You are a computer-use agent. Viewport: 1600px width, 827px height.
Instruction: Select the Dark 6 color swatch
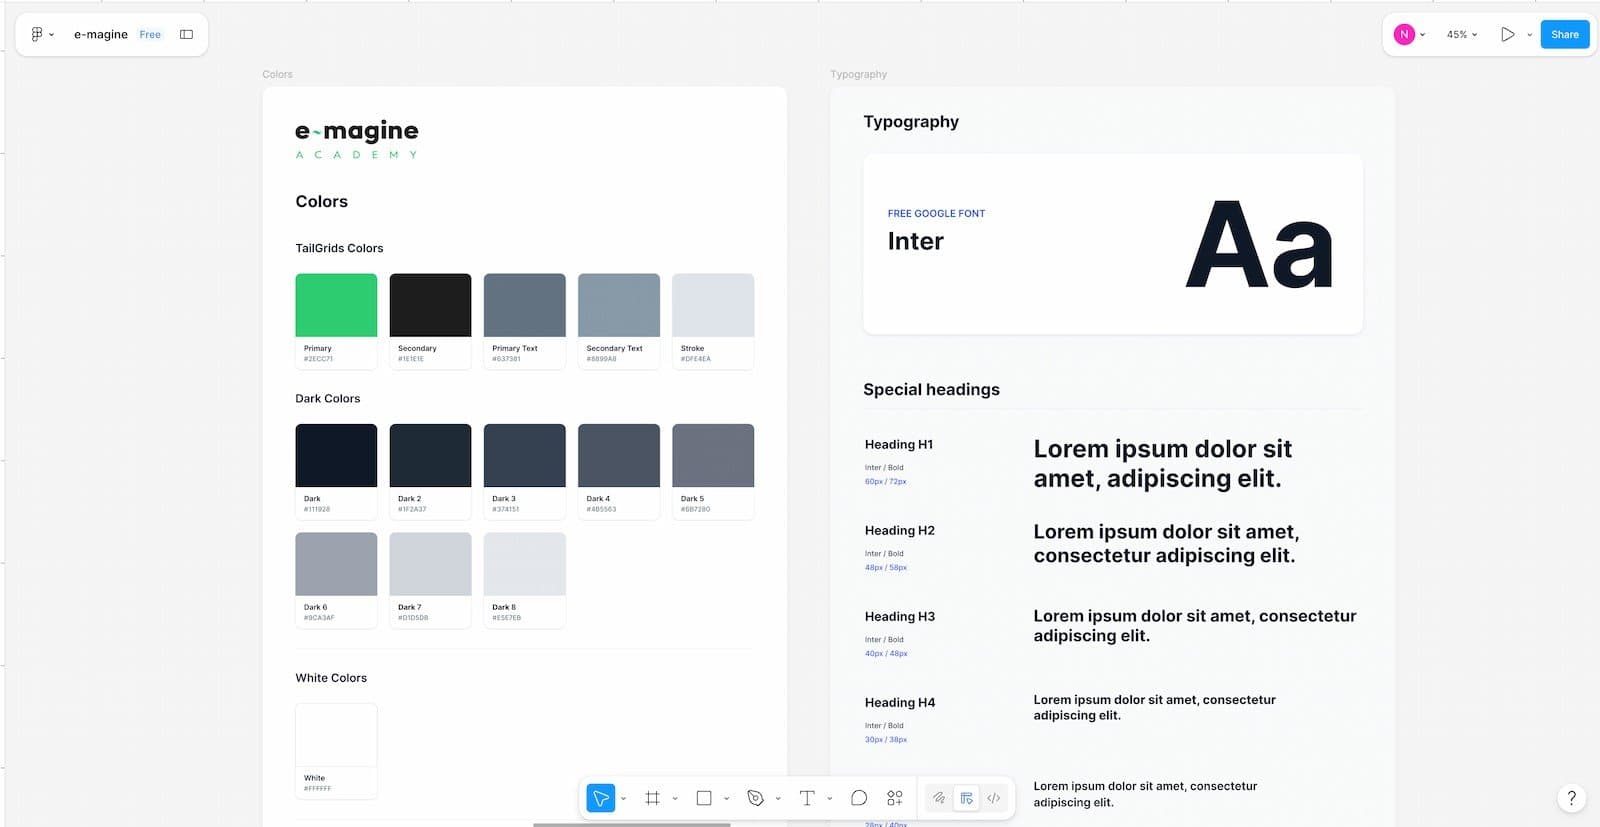(336, 564)
